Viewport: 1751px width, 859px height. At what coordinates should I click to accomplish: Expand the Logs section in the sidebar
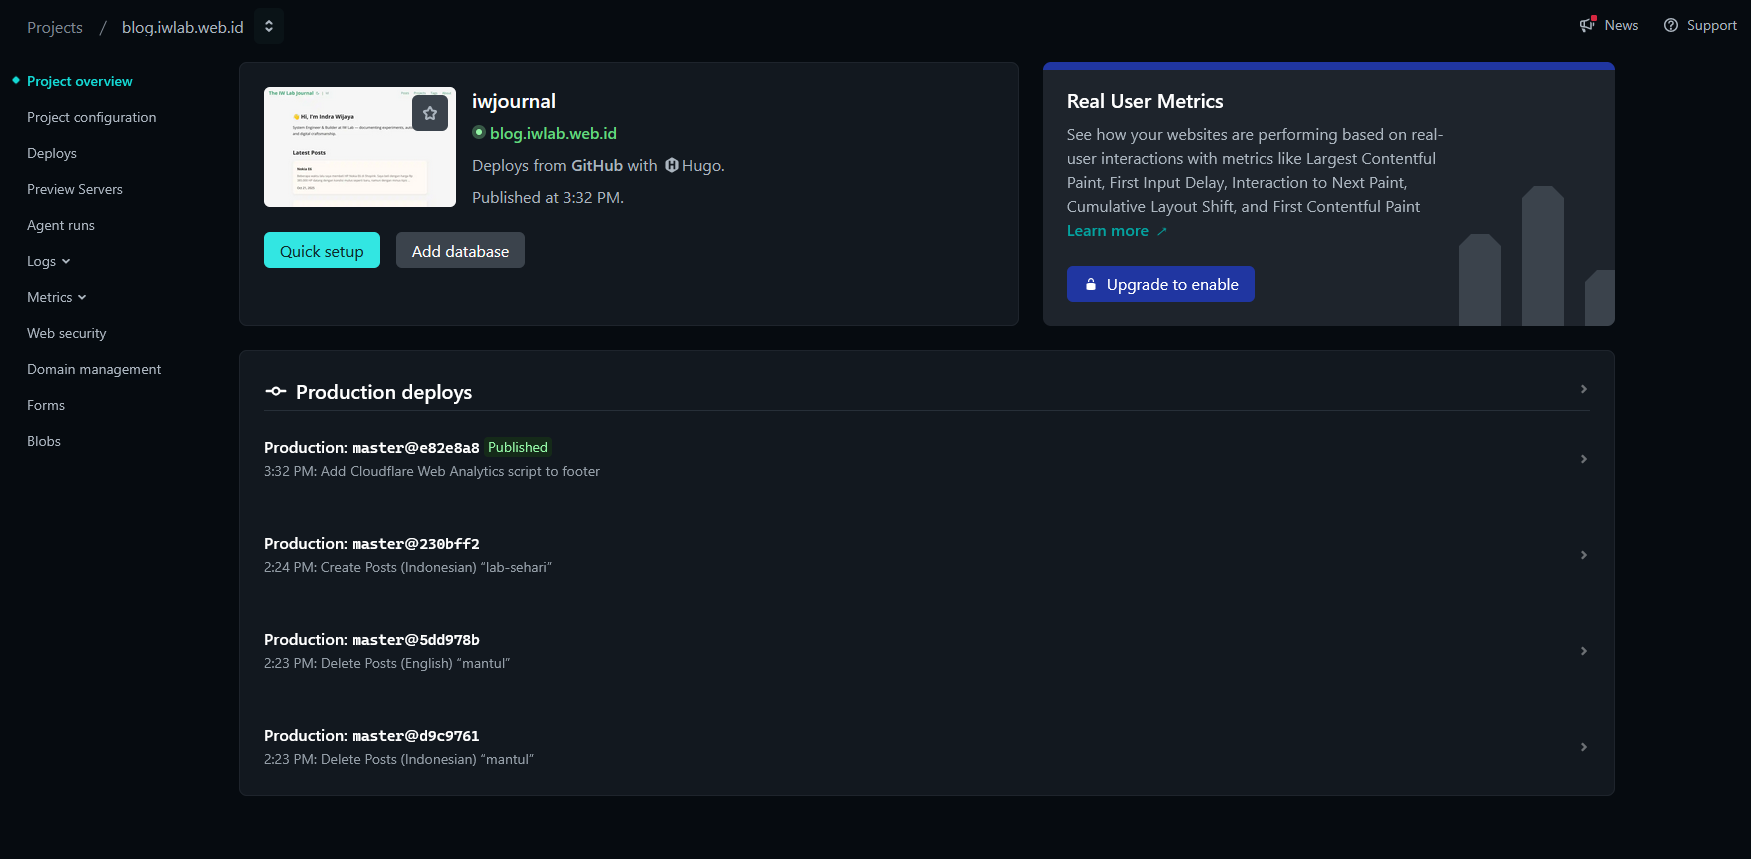(48, 261)
